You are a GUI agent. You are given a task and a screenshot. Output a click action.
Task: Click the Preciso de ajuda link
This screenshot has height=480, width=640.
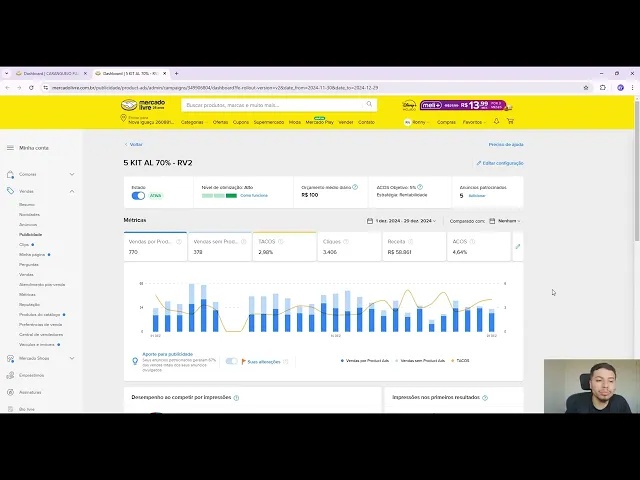tap(506, 144)
